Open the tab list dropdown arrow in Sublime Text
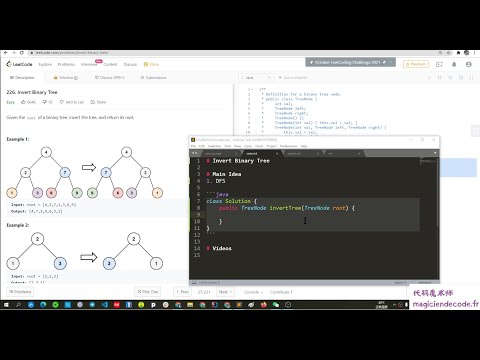The image size is (480, 360). tap(435, 153)
